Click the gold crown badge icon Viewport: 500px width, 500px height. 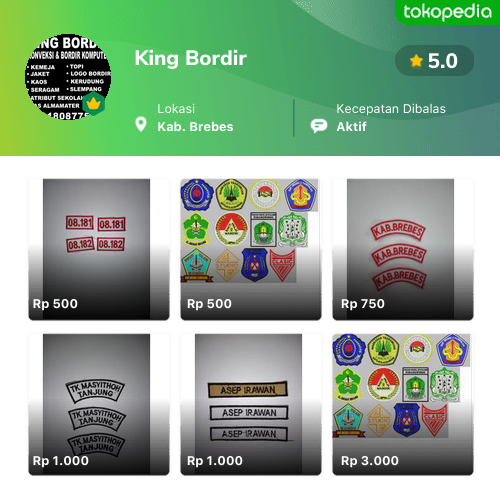pyautogui.click(x=93, y=104)
